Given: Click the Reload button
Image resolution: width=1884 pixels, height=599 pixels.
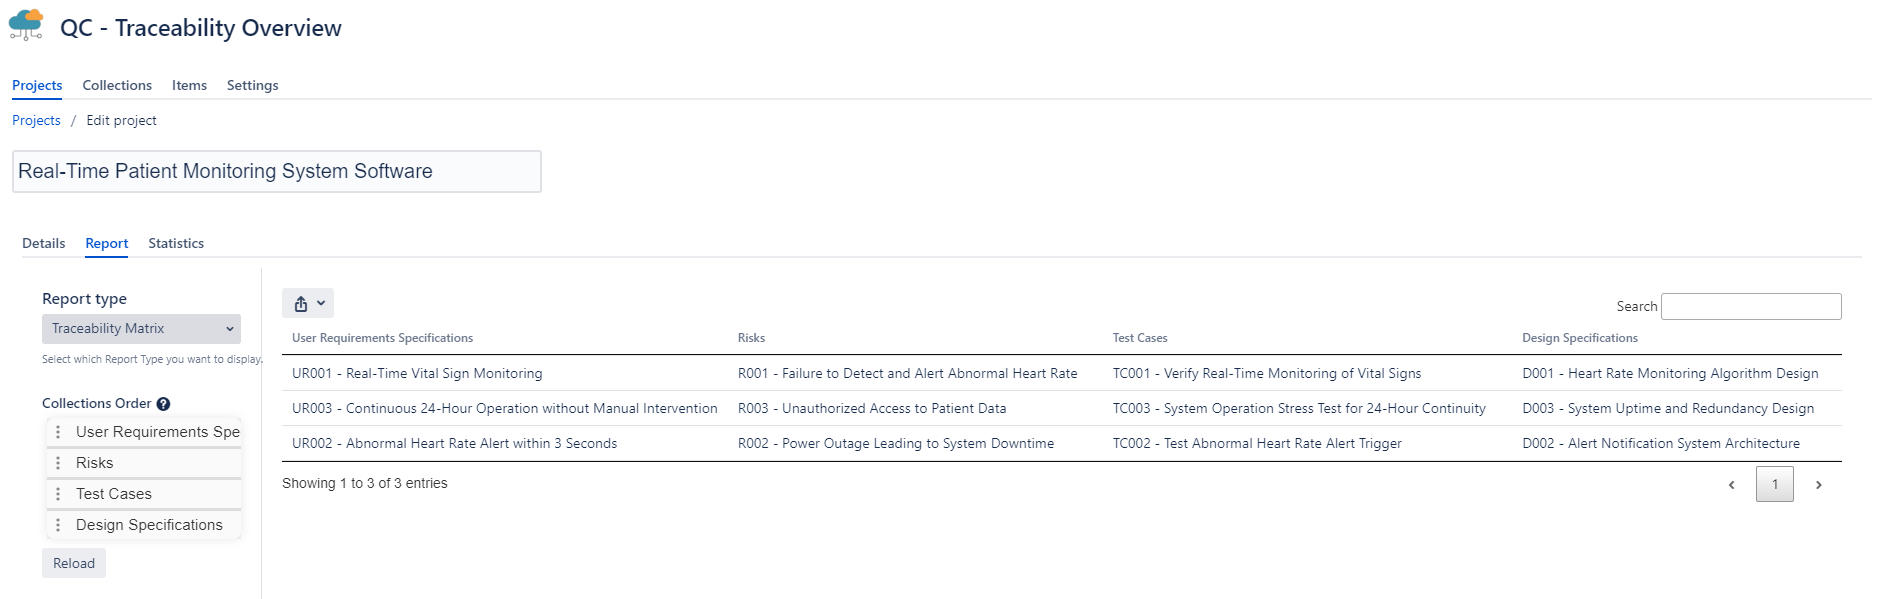Looking at the screenshot, I should coord(74,563).
